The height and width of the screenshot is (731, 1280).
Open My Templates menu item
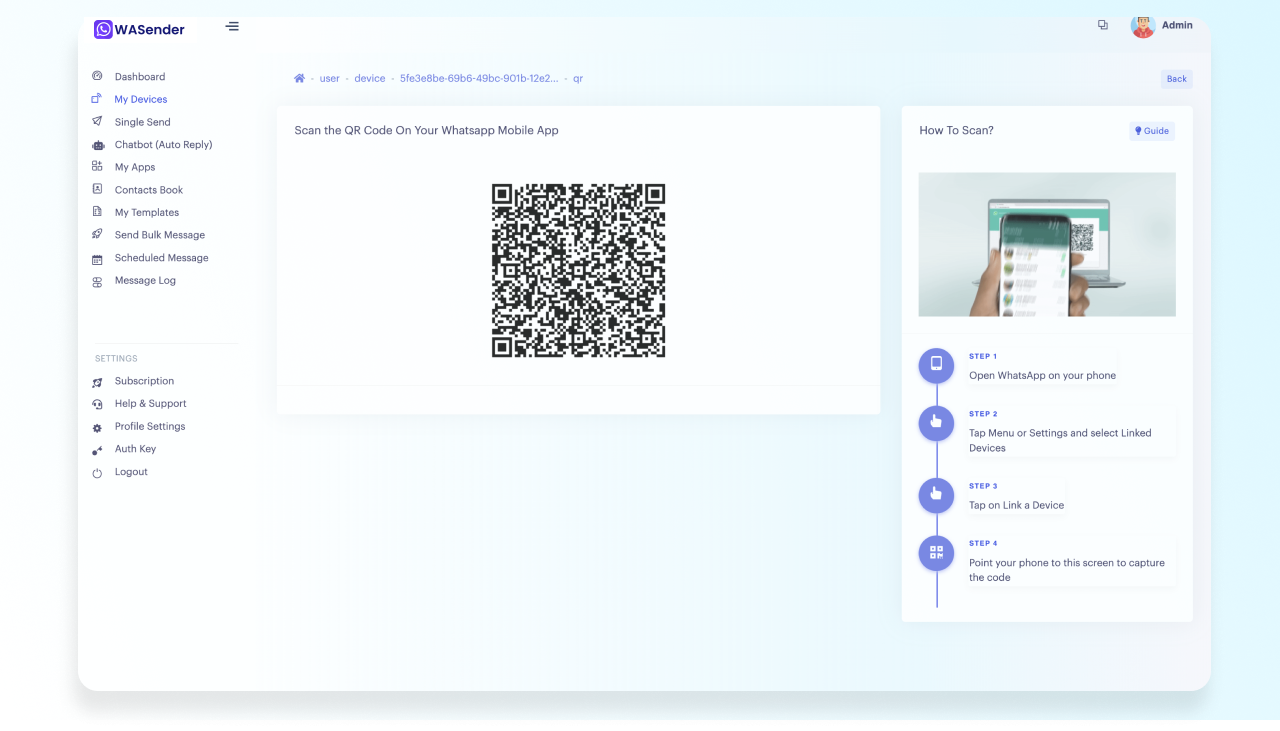pyautogui.click(x=147, y=212)
